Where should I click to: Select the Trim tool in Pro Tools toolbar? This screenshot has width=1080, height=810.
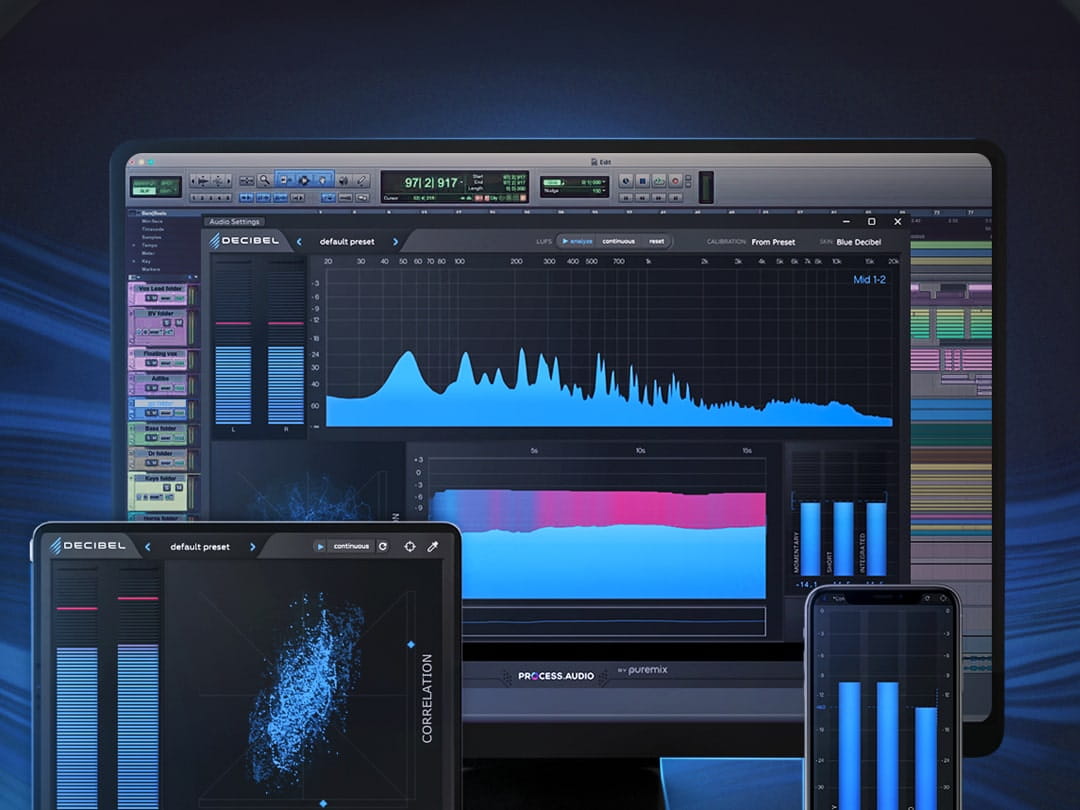[x=285, y=180]
